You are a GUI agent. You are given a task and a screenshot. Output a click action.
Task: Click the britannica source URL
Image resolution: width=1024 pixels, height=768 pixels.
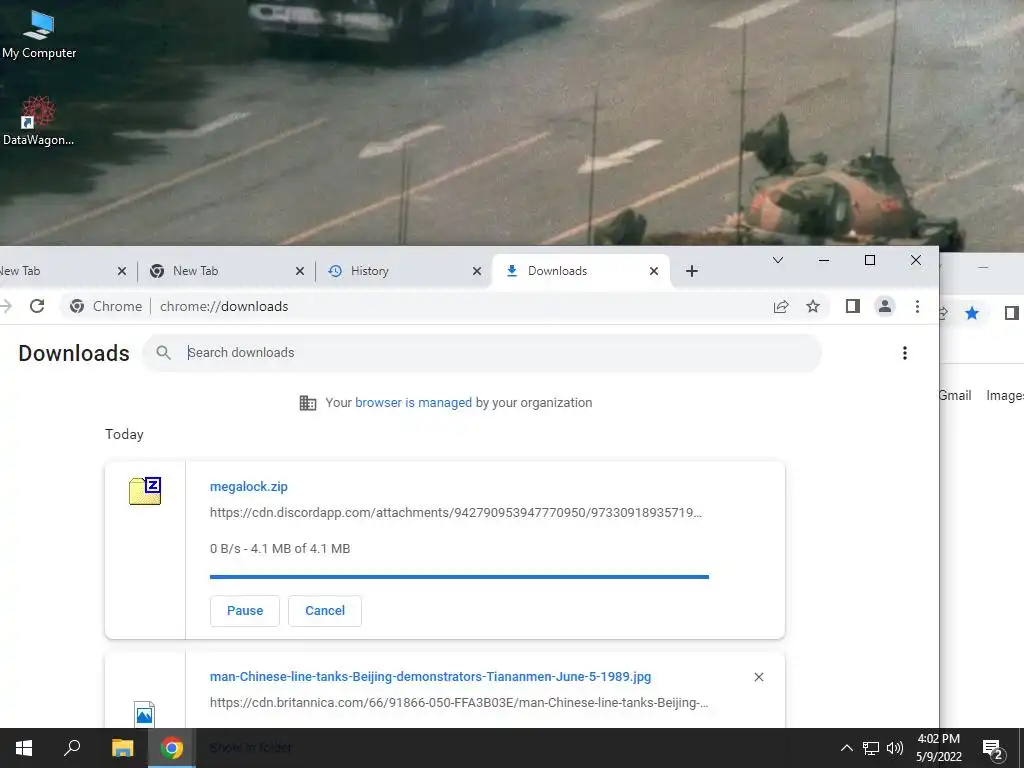click(458, 703)
